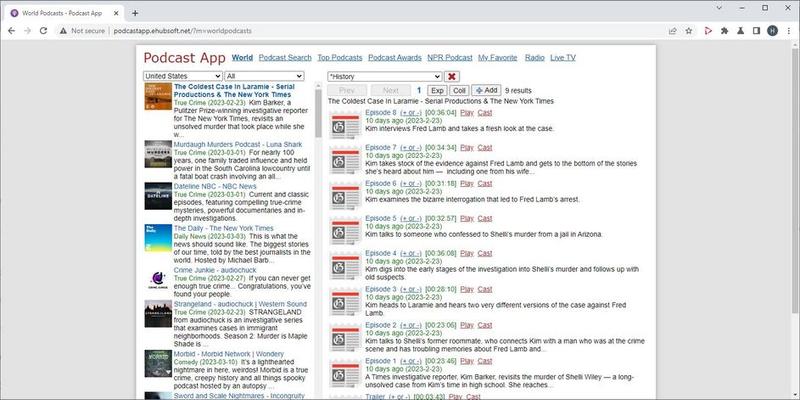This screenshot has width=800, height=400.
Task: Open the Podcast Awards tab
Action: pos(395,58)
